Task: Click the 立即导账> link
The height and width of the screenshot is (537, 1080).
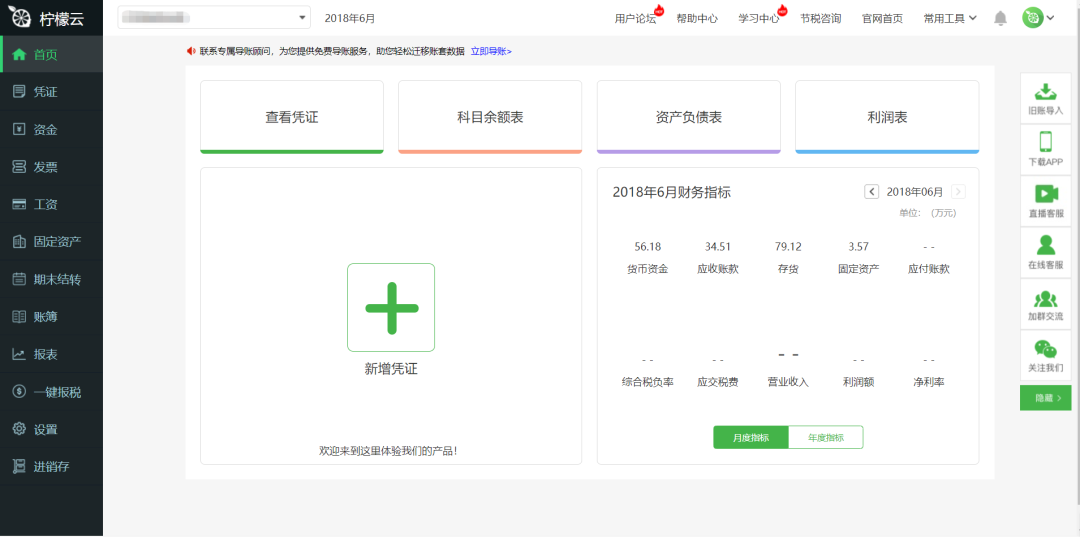Action: pyautogui.click(x=491, y=51)
